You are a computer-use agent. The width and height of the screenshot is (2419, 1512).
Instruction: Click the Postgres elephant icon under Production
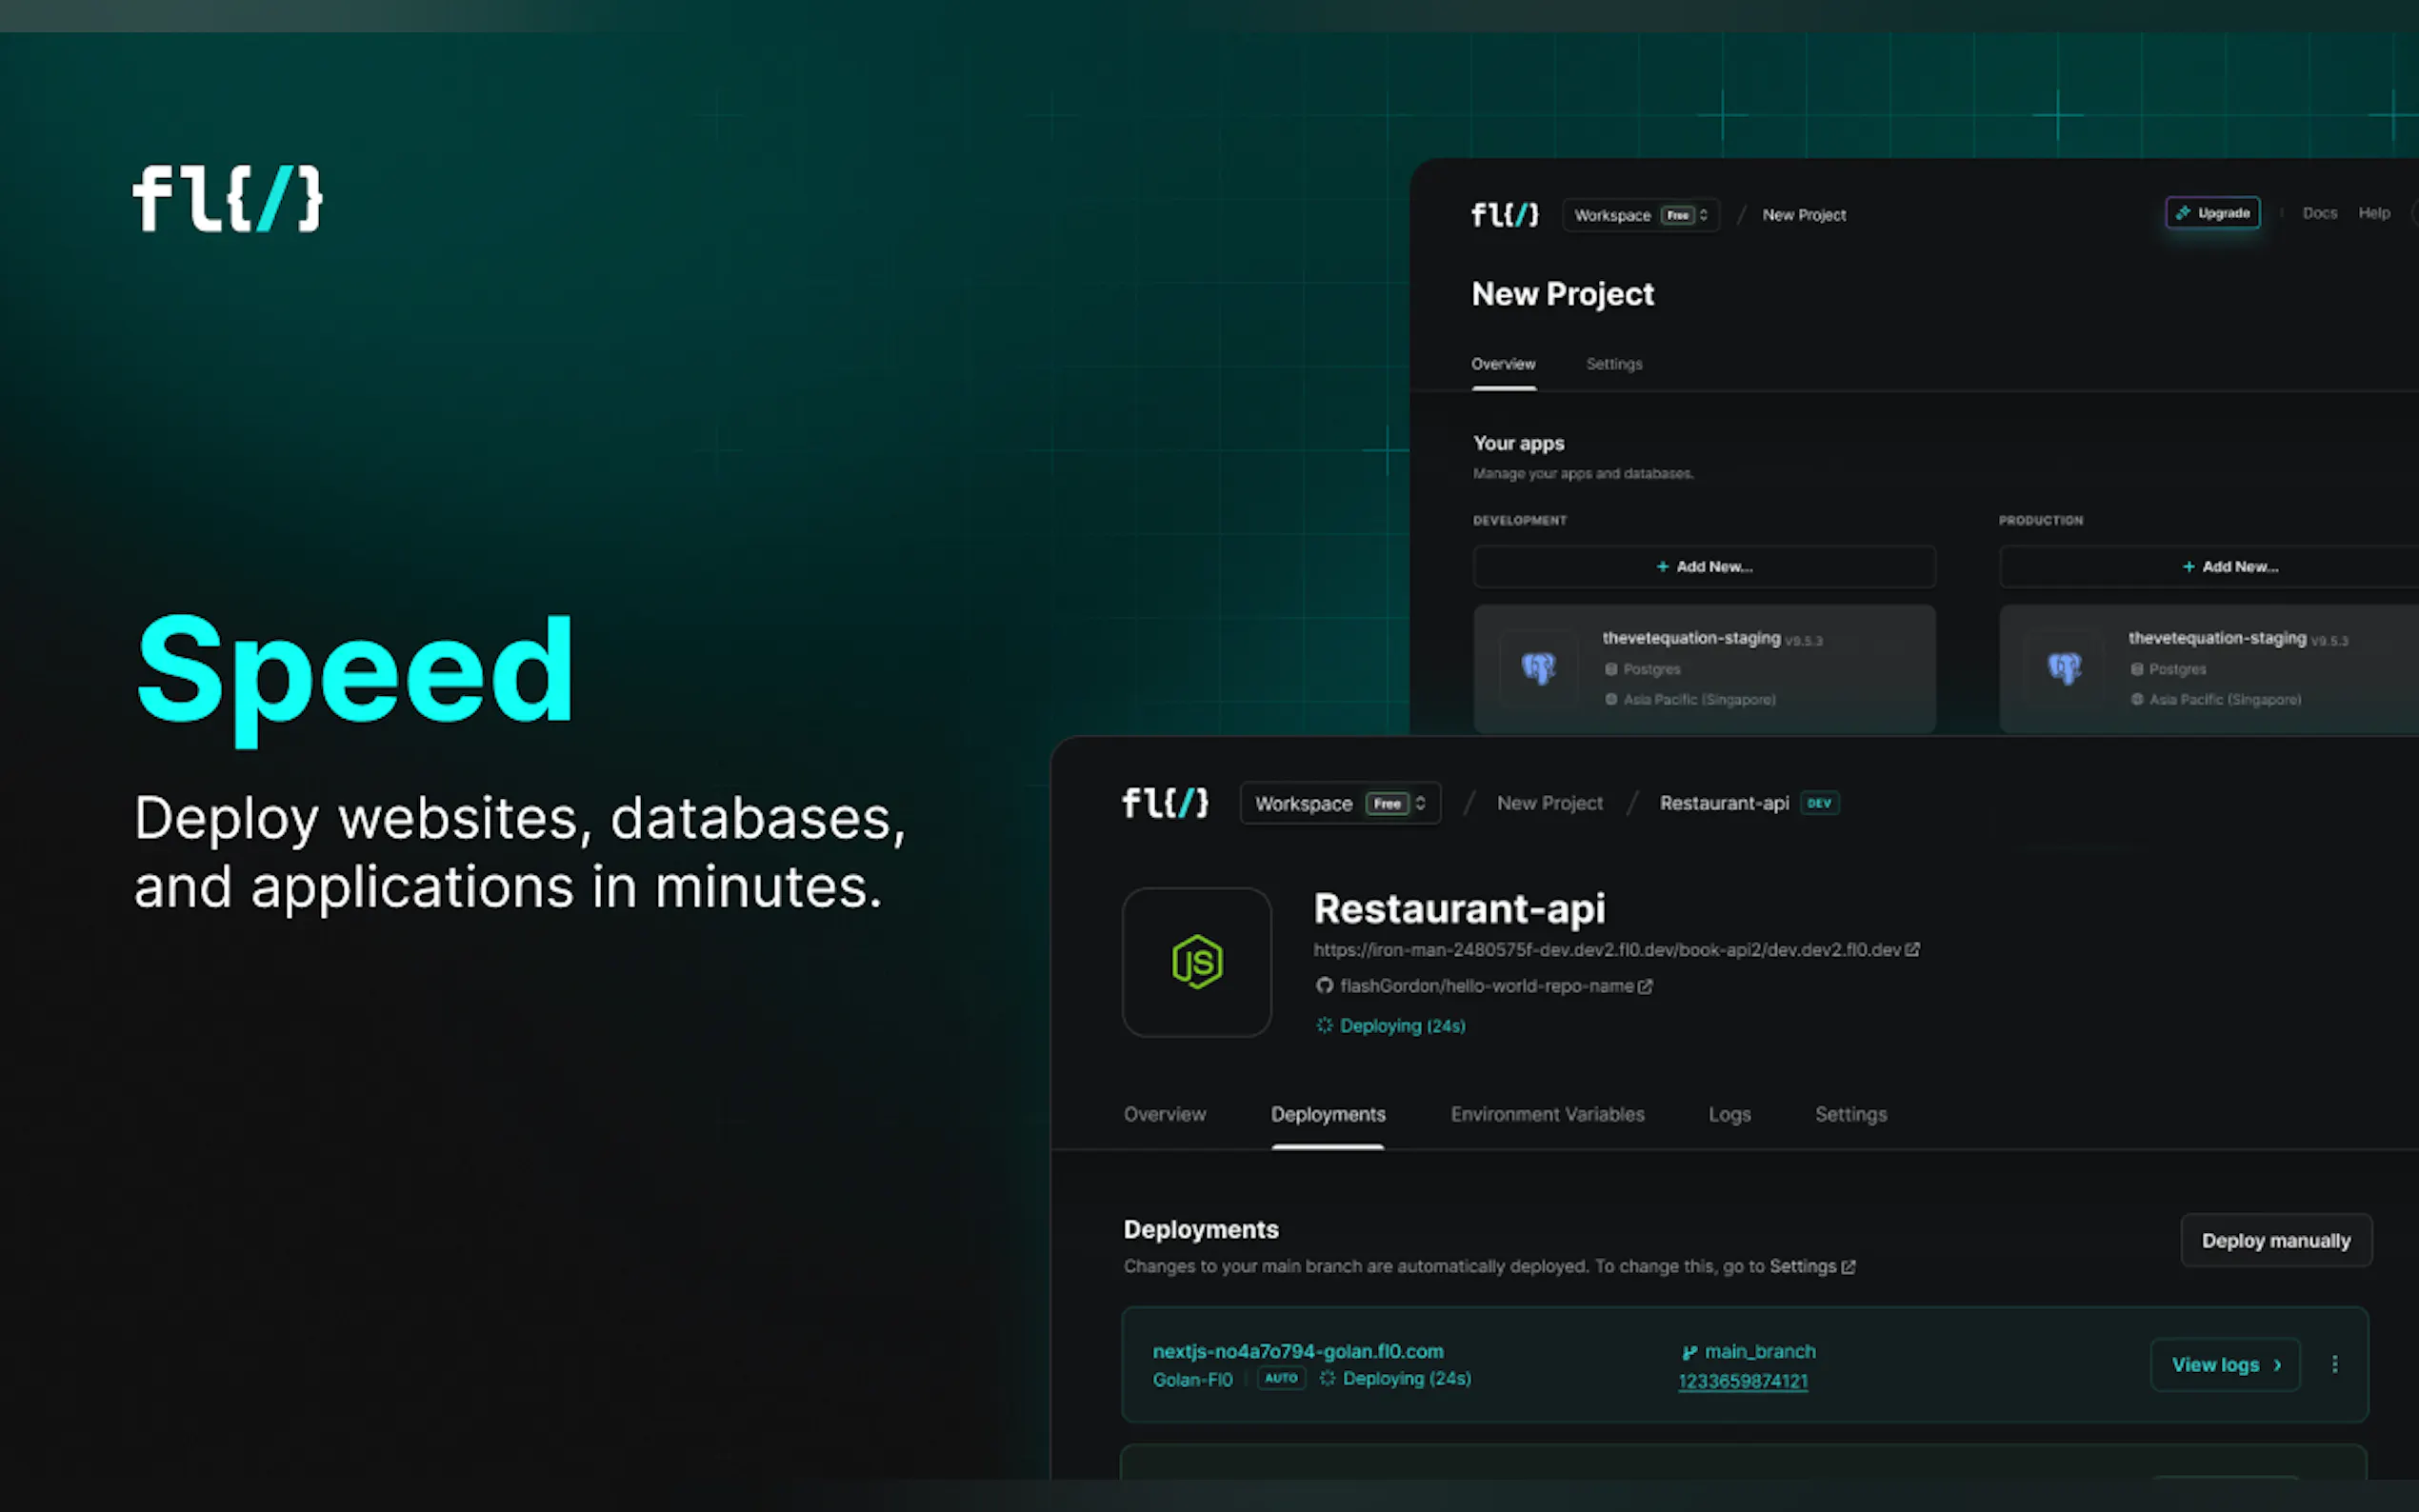click(2064, 668)
